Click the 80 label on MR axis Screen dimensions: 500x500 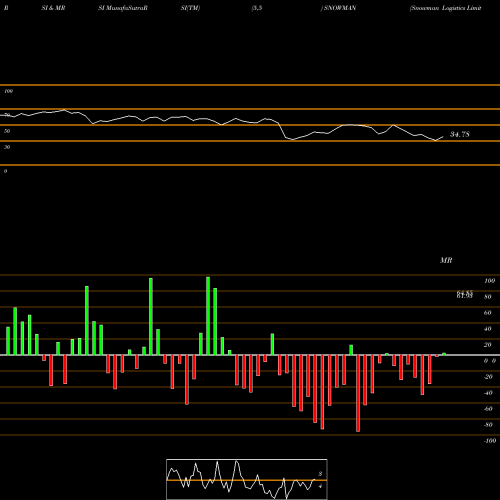[488, 297]
